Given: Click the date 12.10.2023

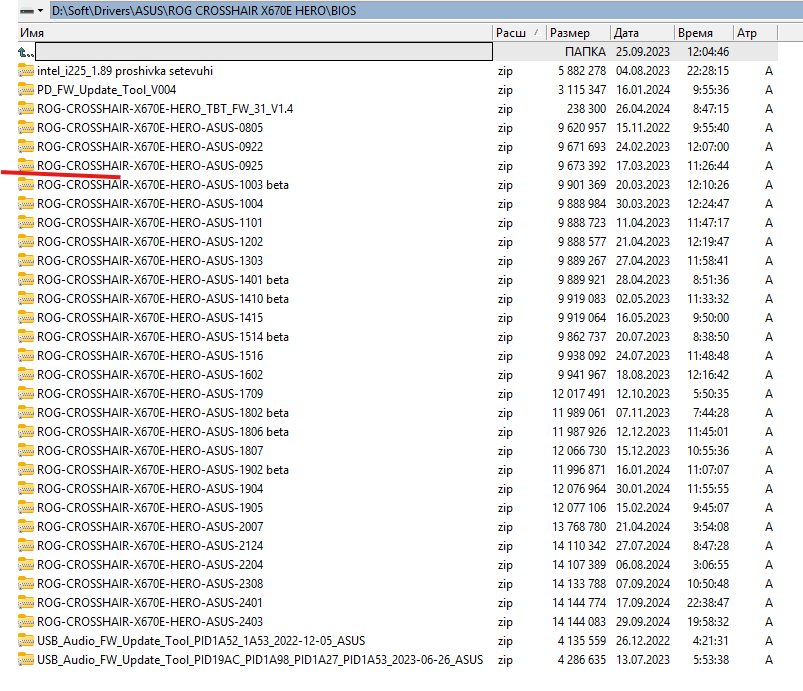Looking at the screenshot, I should (x=643, y=393).
